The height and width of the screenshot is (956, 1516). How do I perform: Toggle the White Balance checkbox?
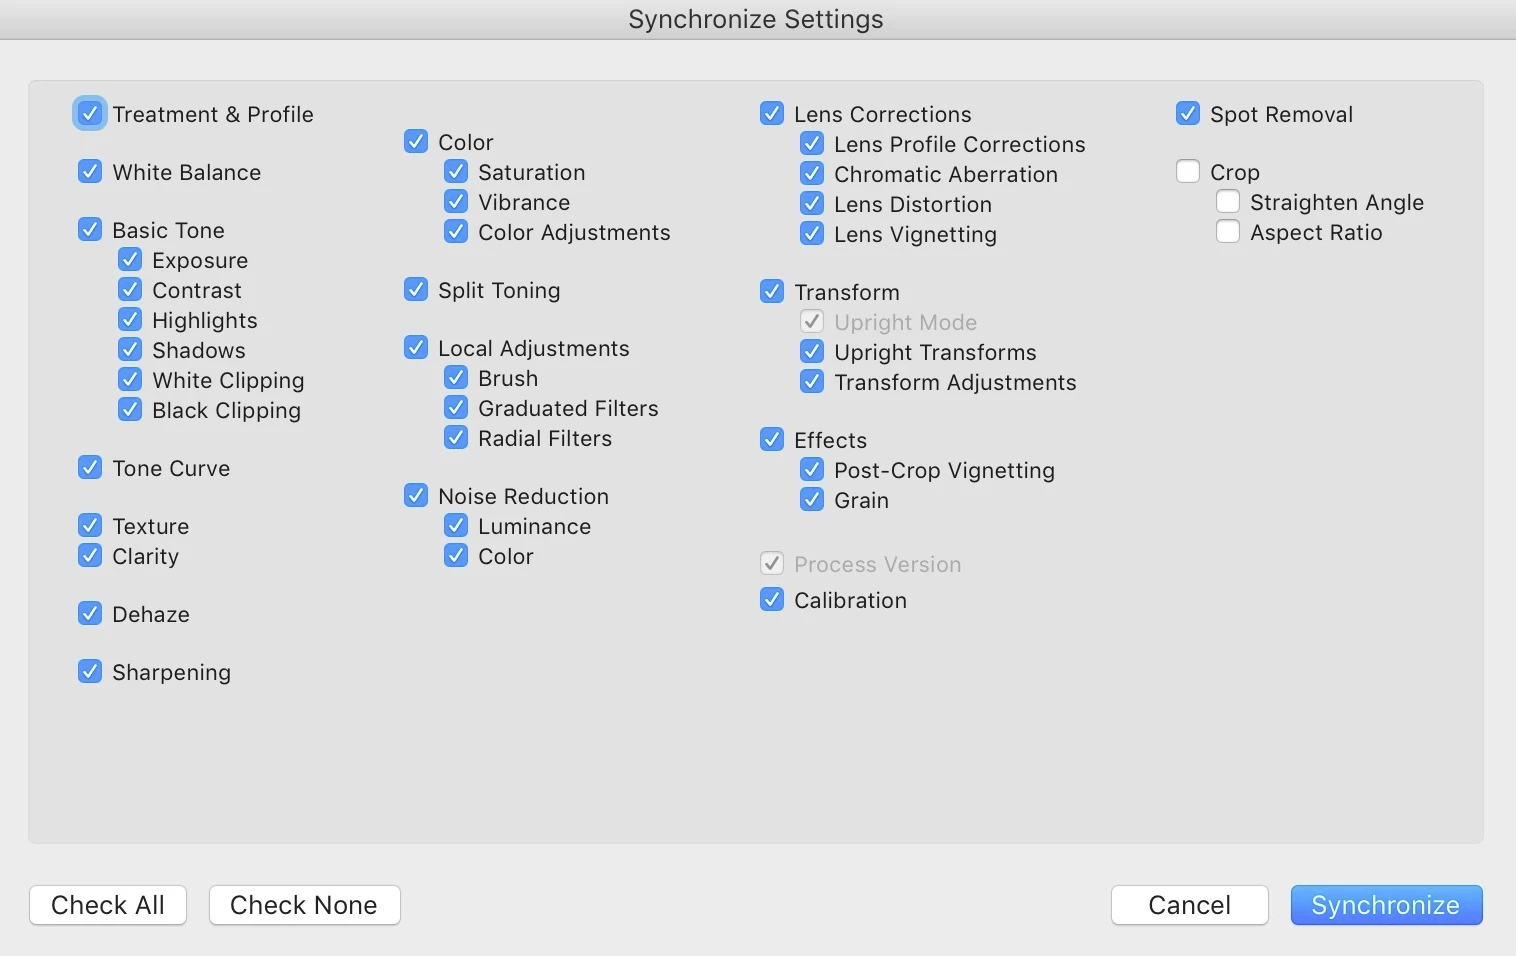point(90,172)
